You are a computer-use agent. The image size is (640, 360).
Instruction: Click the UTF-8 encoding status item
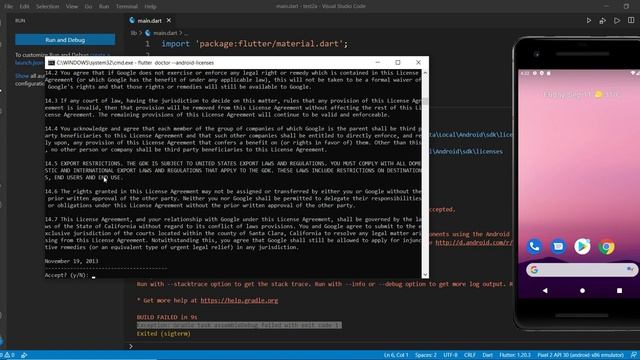tap(450, 355)
